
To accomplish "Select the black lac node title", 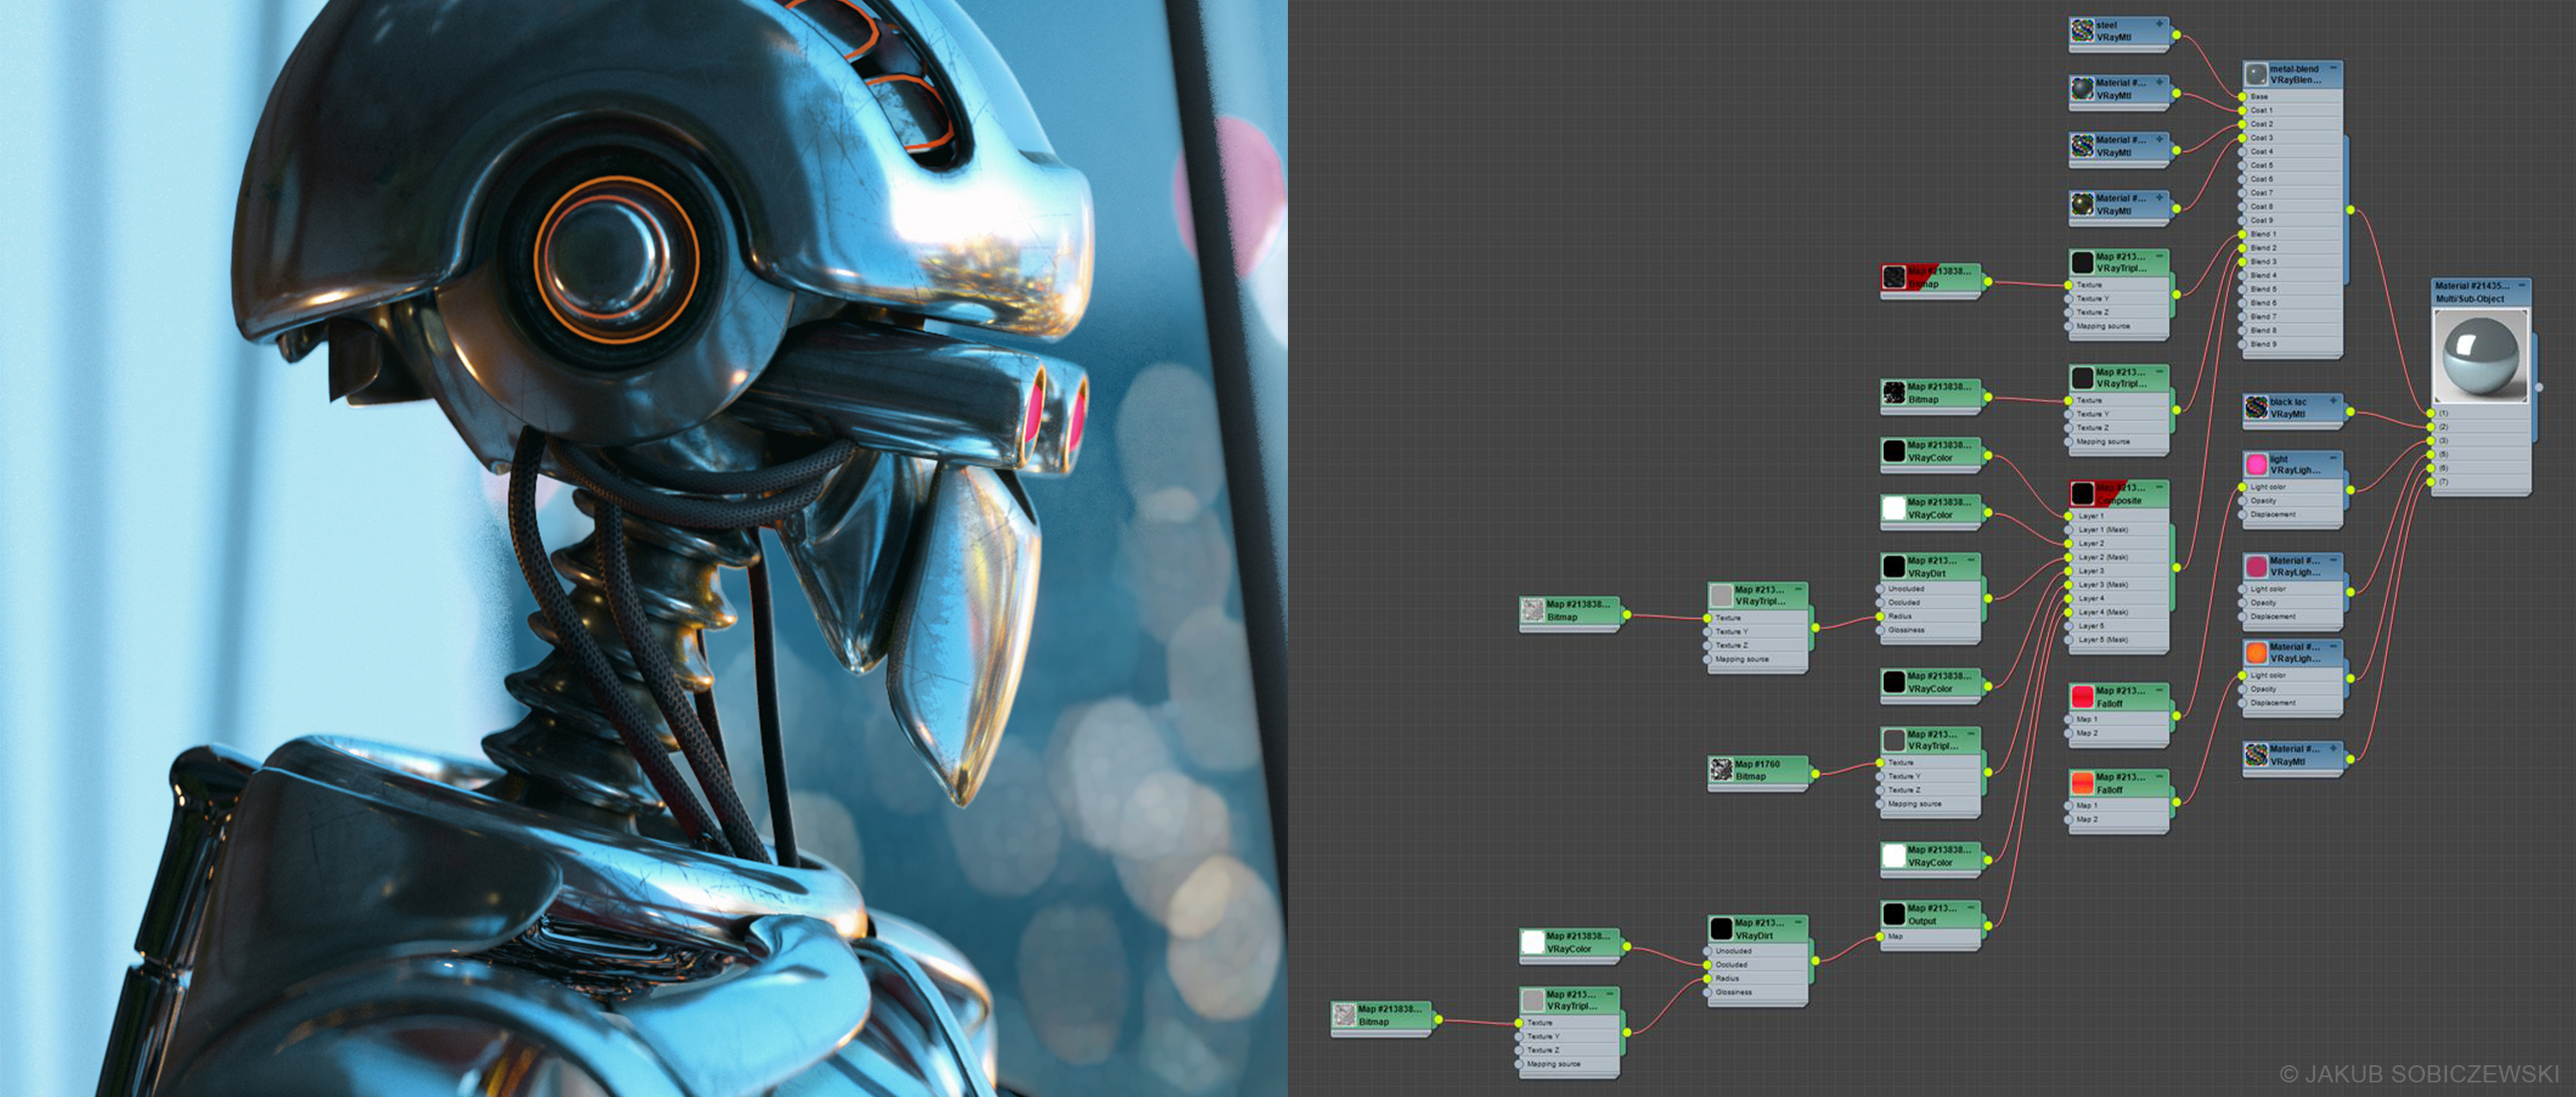I will click(x=2288, y=402).
